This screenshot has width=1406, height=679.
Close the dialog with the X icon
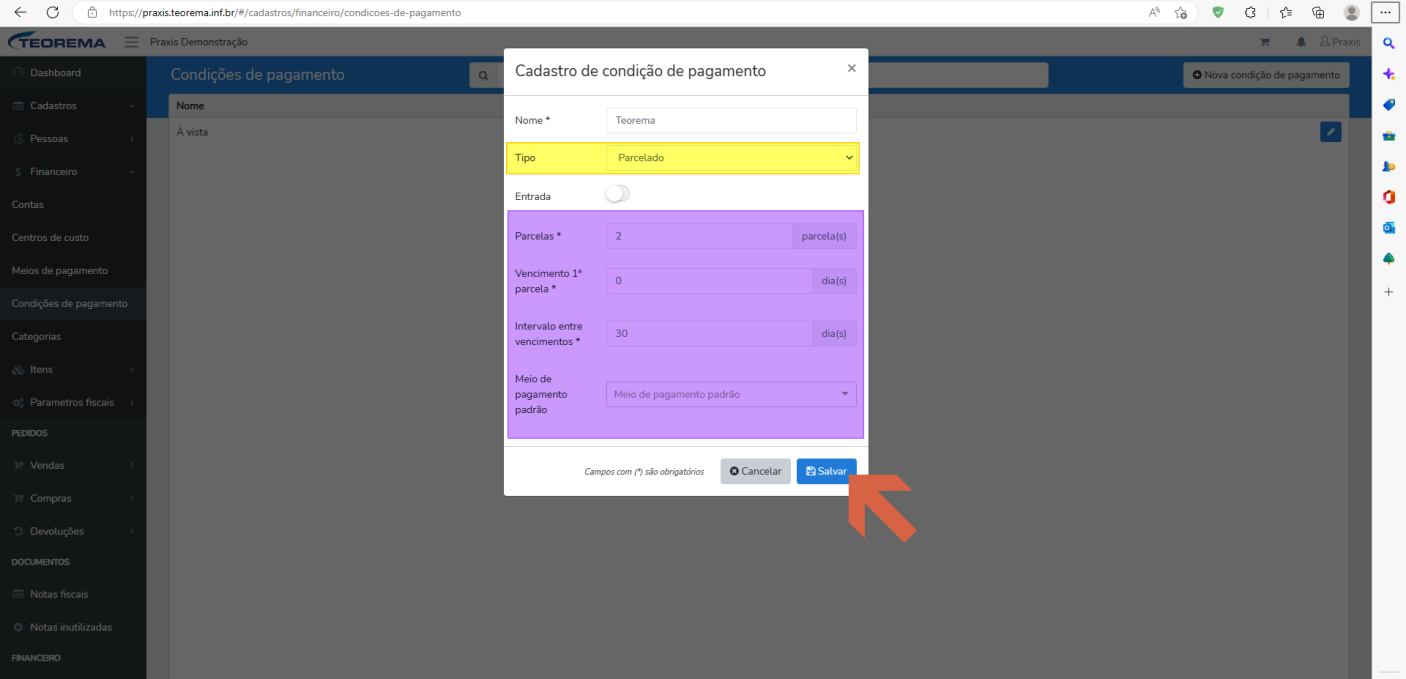852,69
